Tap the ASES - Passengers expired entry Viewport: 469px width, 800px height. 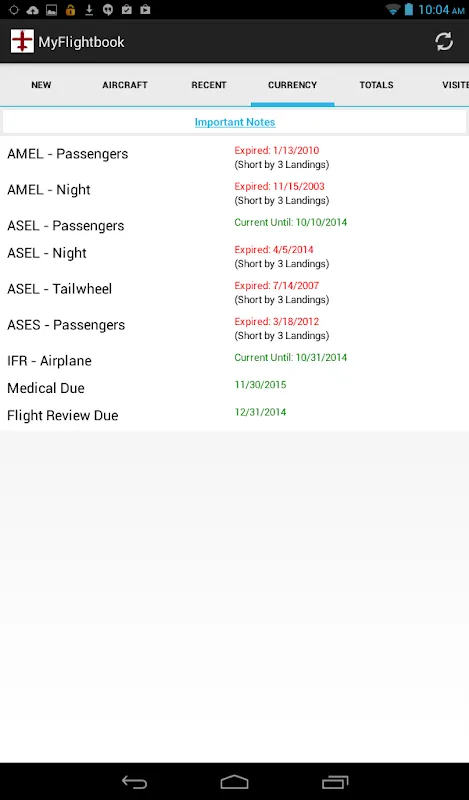coord(234,328)
